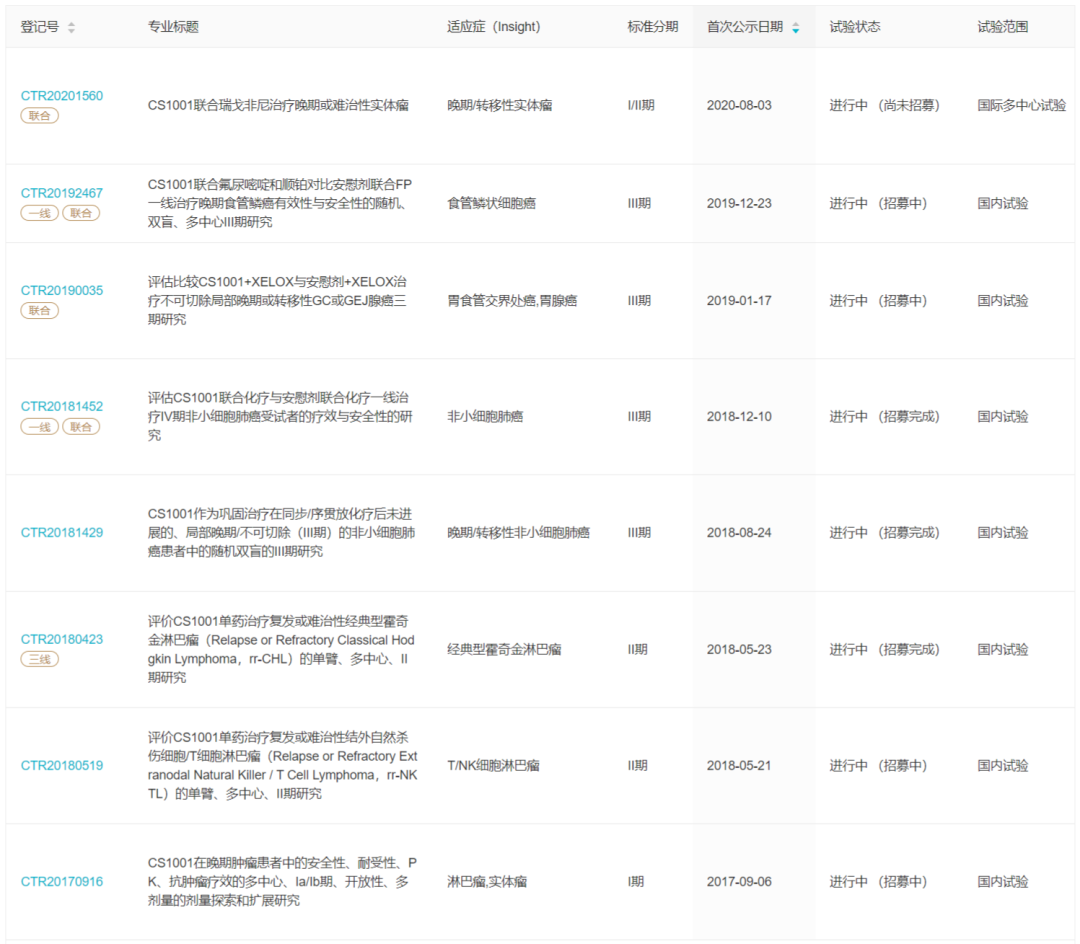Click the 专业标题 column header
This screenshot has height=944, width=1080.
[x=173, y=27]
